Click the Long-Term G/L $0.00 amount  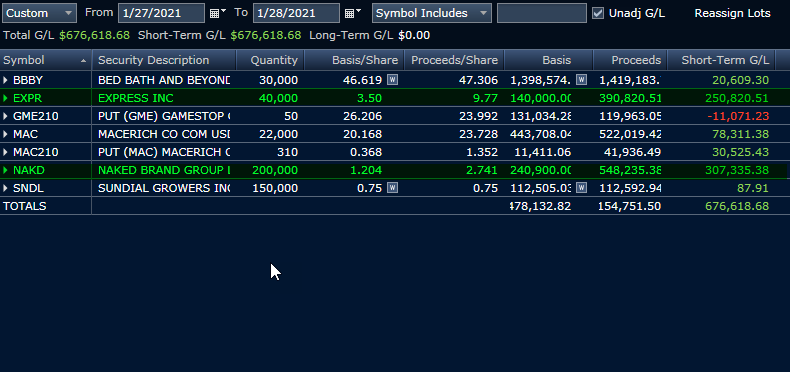point(414,35)
